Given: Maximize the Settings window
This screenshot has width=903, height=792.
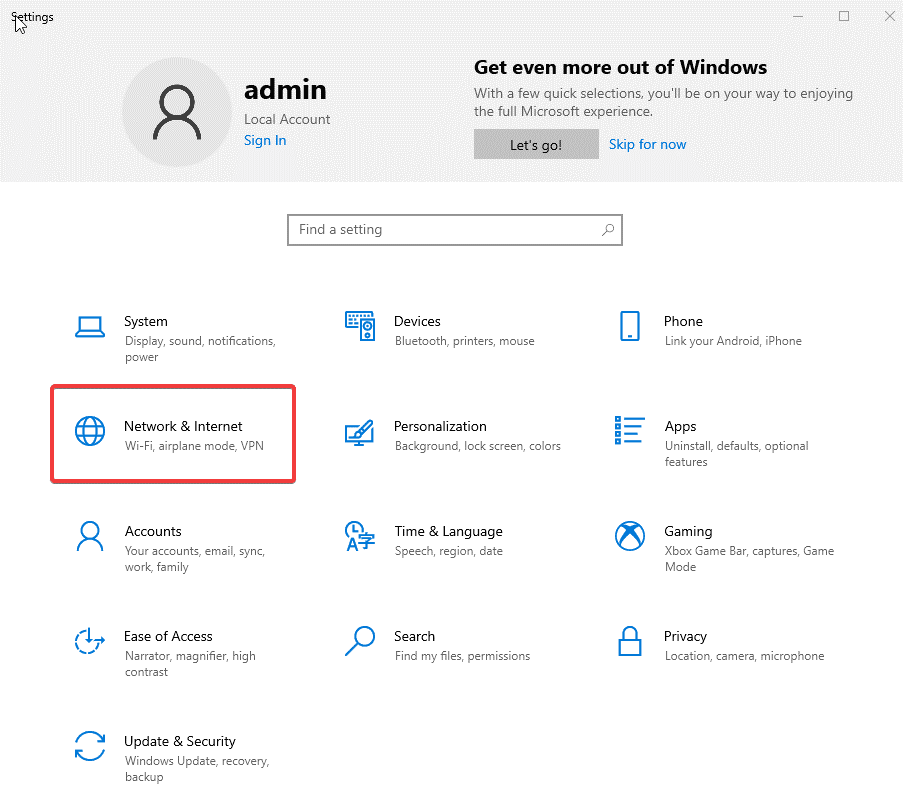Looking at the screenshot, I should pos(844,16).
